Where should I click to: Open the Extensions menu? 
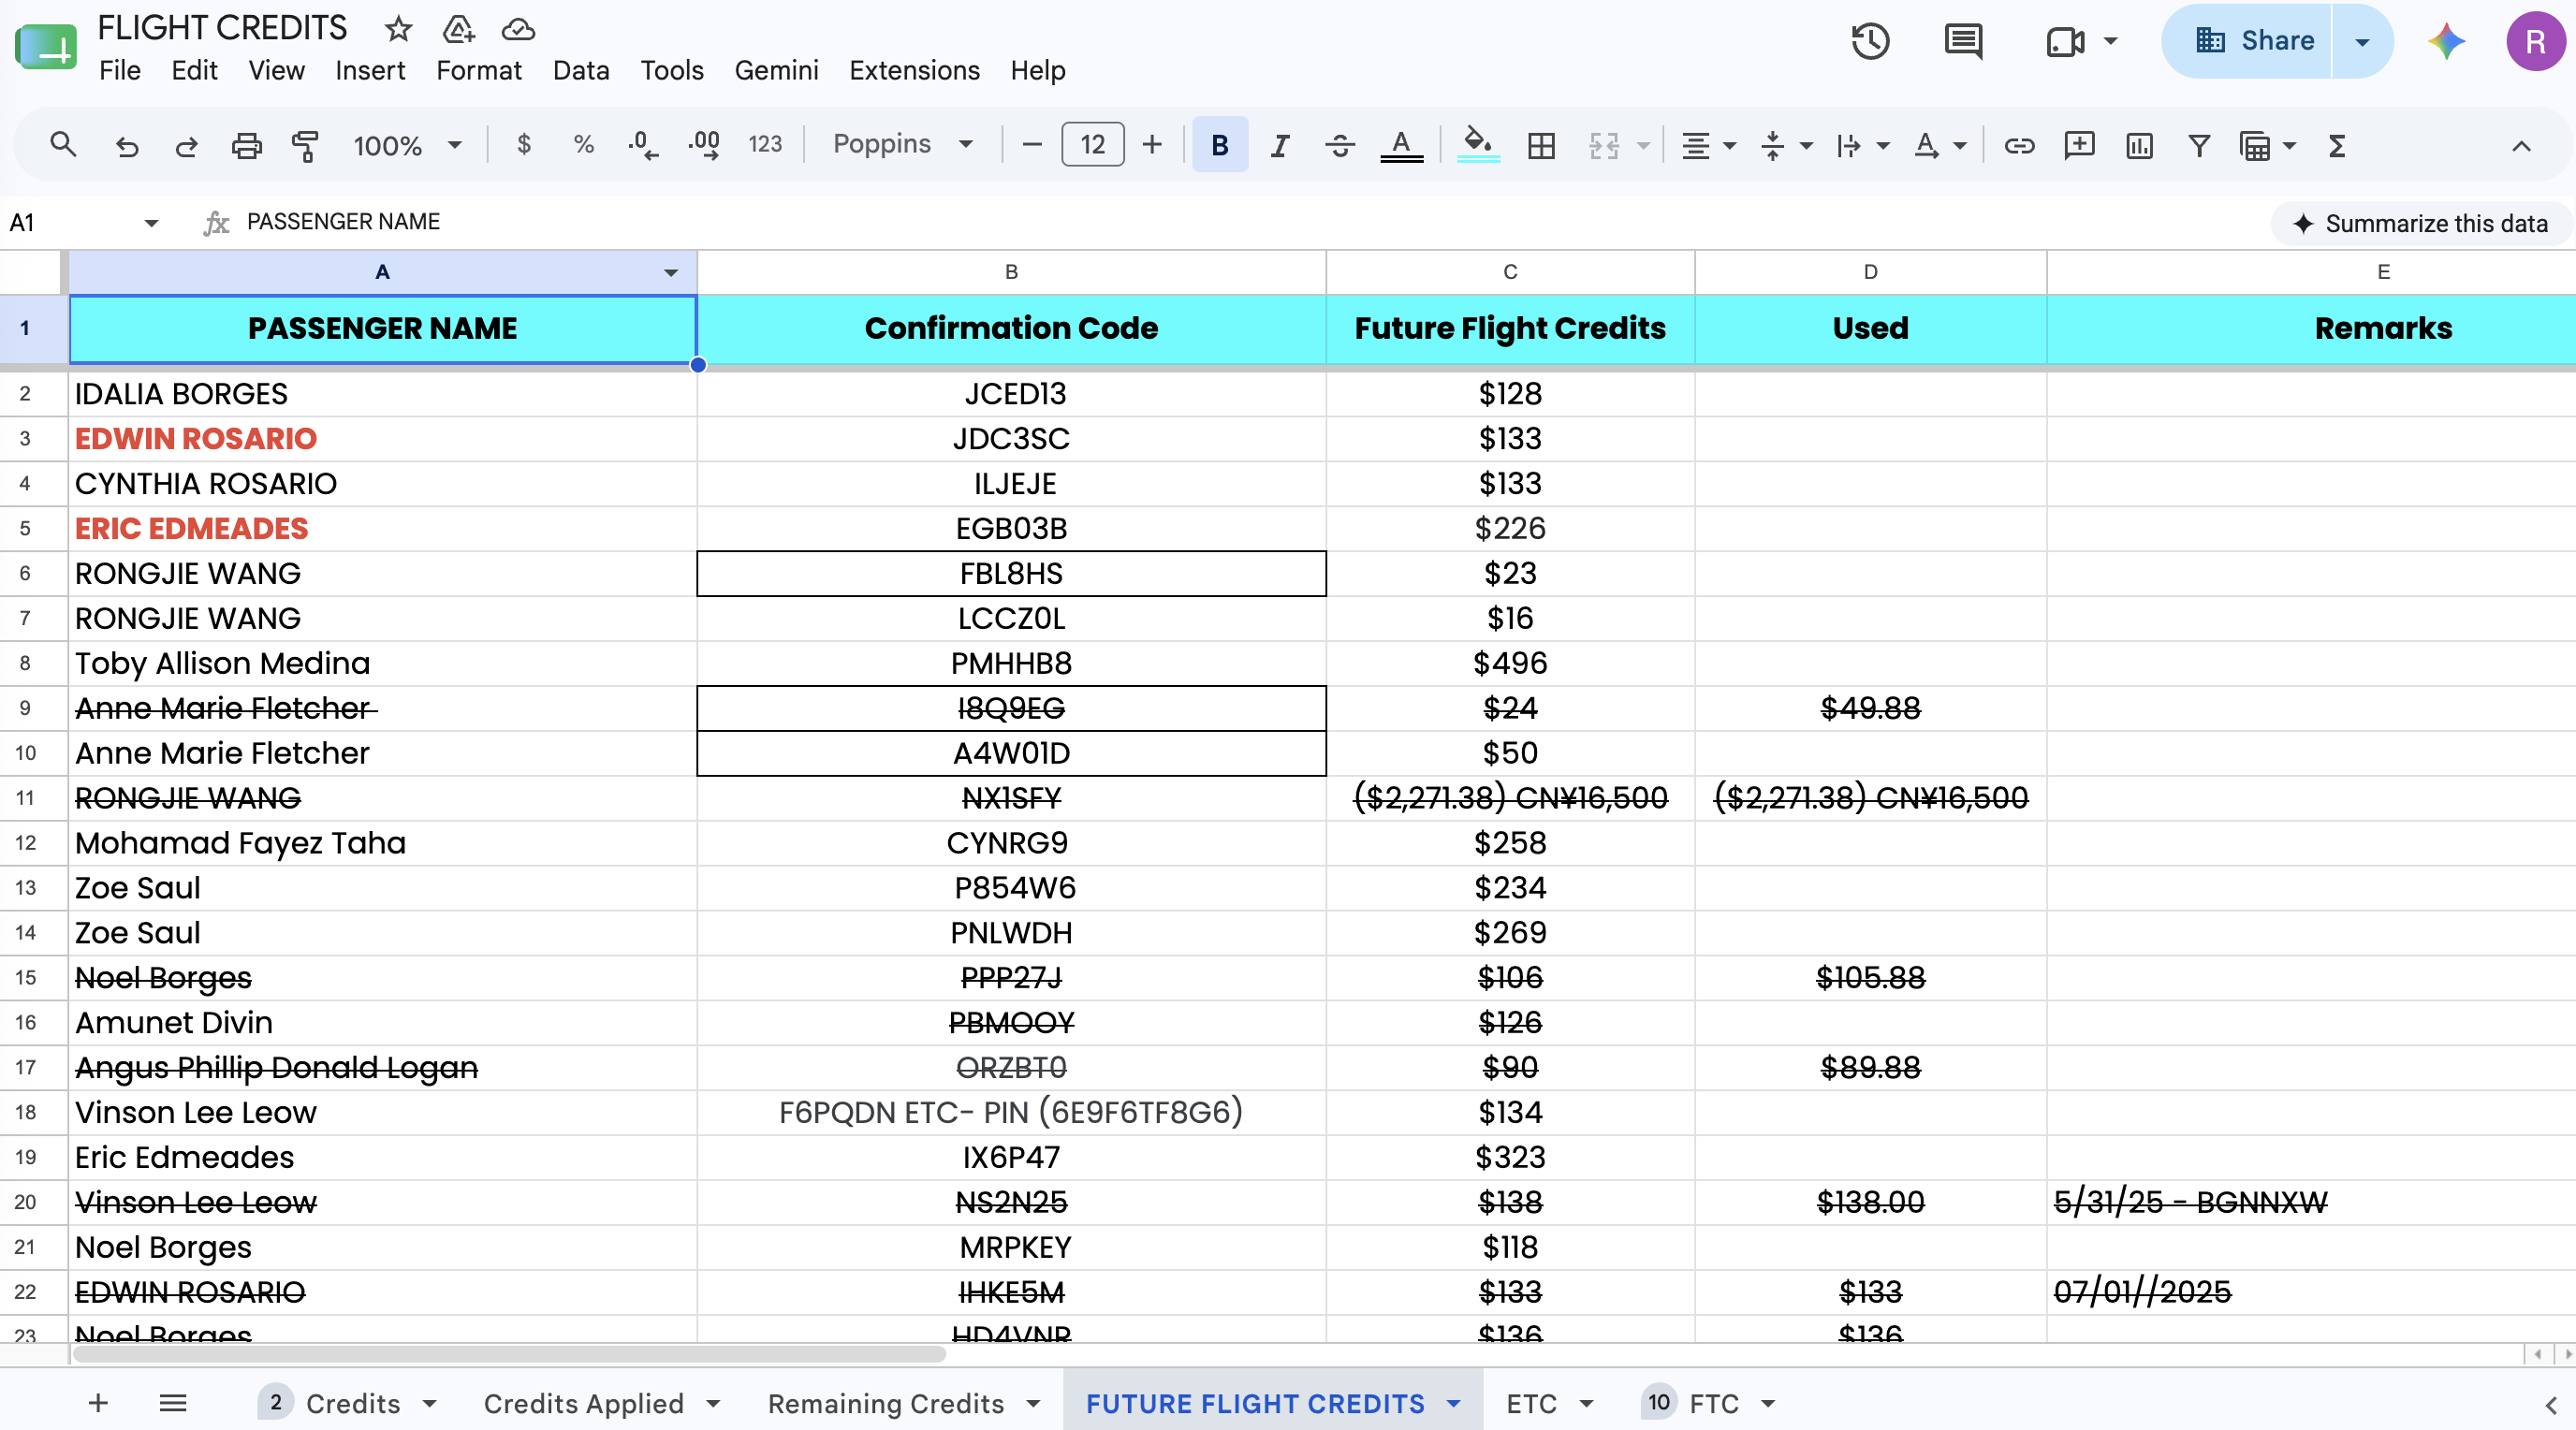click(x=914, y=70)
